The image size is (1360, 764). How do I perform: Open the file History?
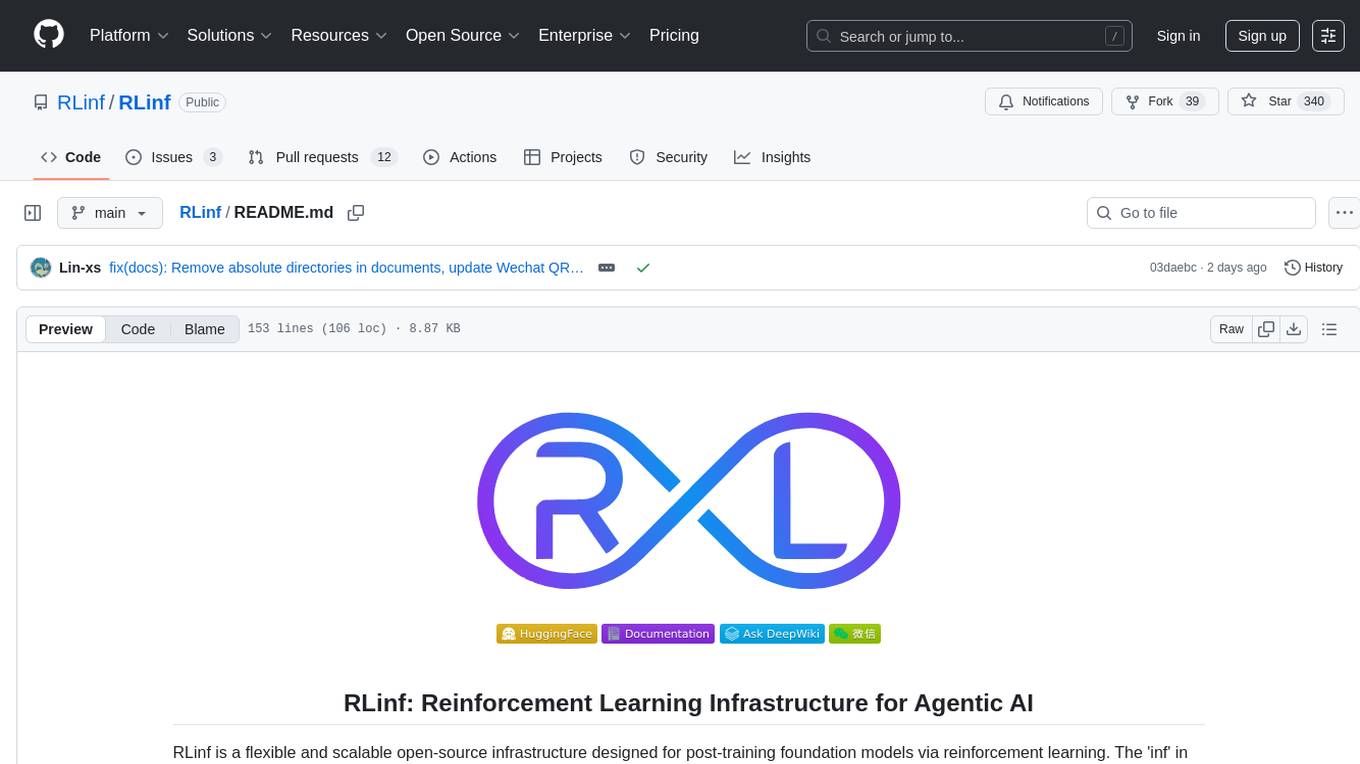[1313, 267]
